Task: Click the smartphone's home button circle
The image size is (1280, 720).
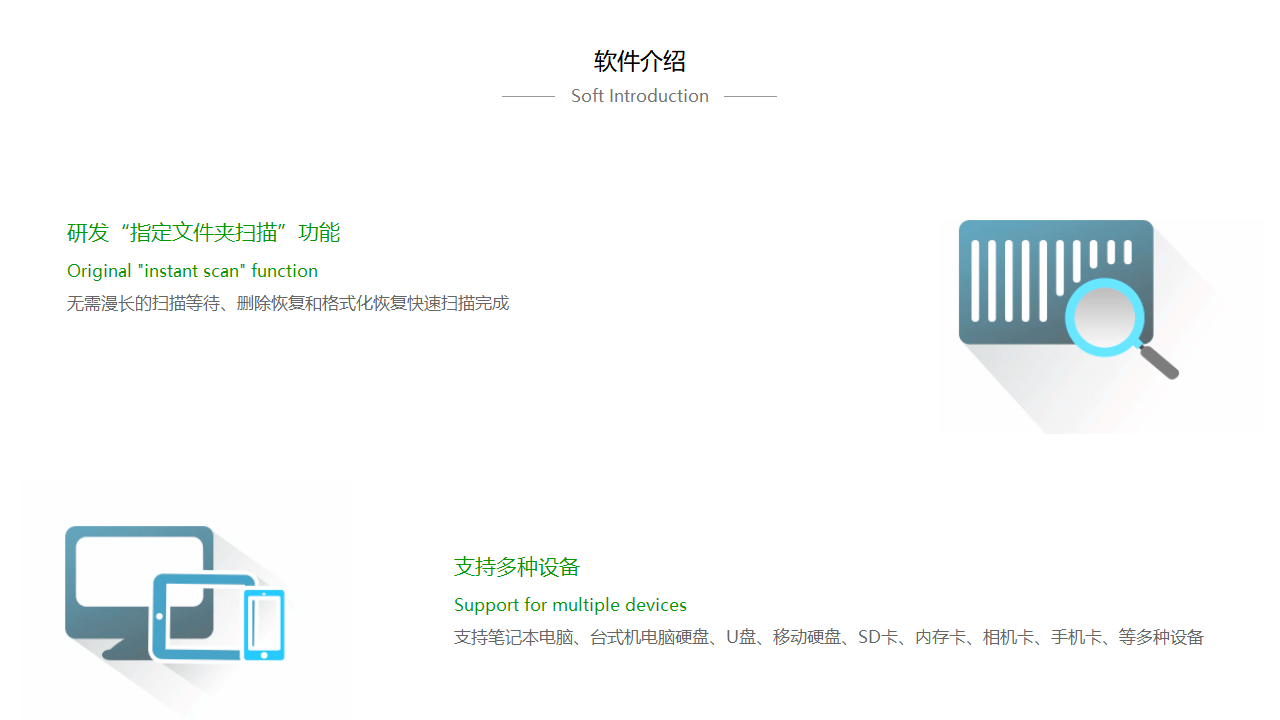Action: pyautogui.click(x=264, y=656)
